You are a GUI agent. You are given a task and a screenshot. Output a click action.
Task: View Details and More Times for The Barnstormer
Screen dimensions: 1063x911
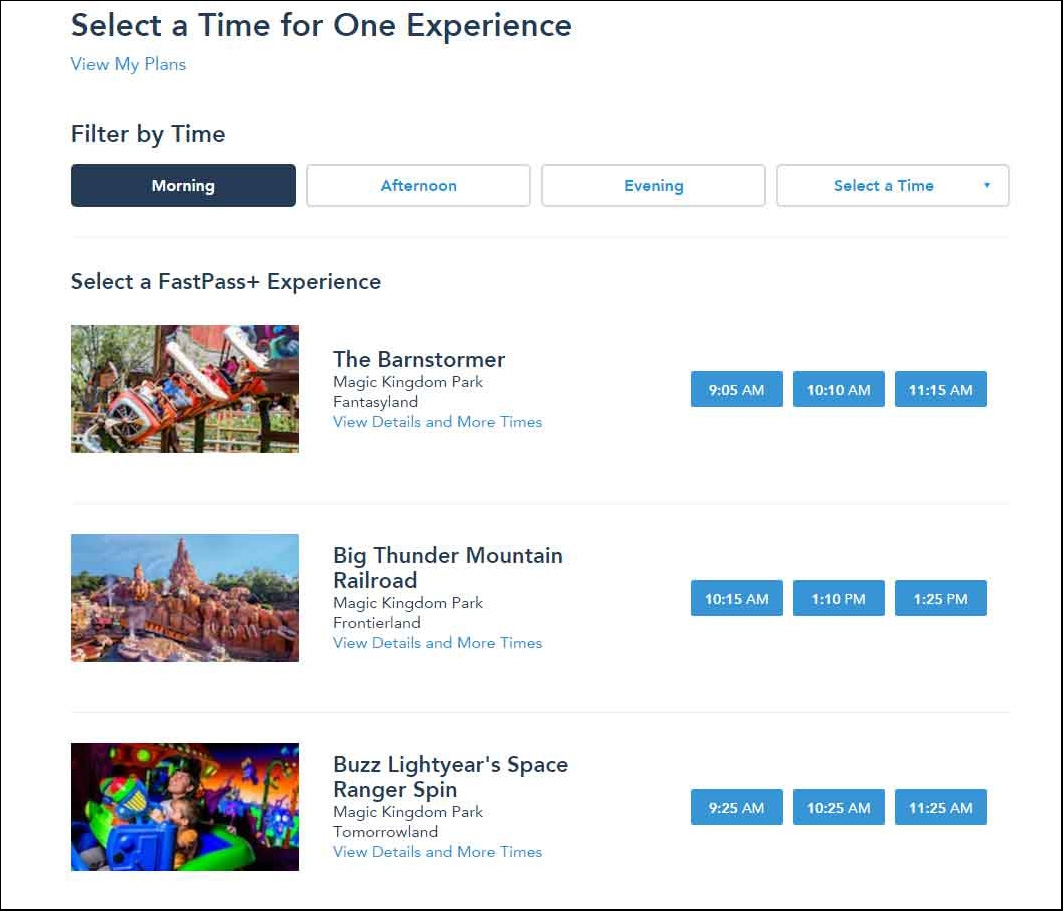point(437,421)
